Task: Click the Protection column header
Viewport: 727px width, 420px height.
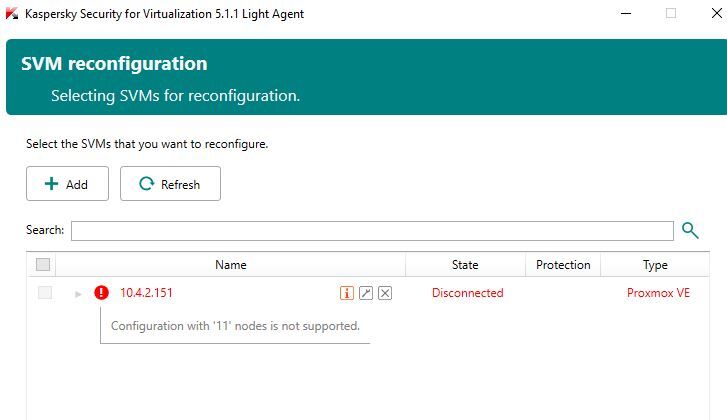Action: [563, 265]
